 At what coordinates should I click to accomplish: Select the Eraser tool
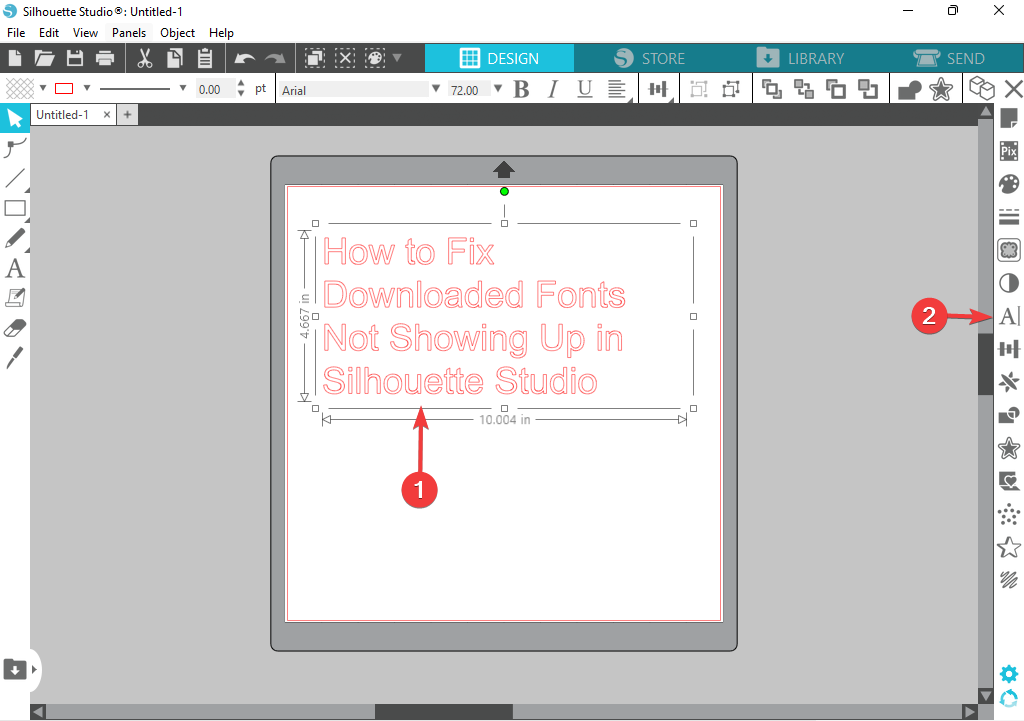point(14,328)
